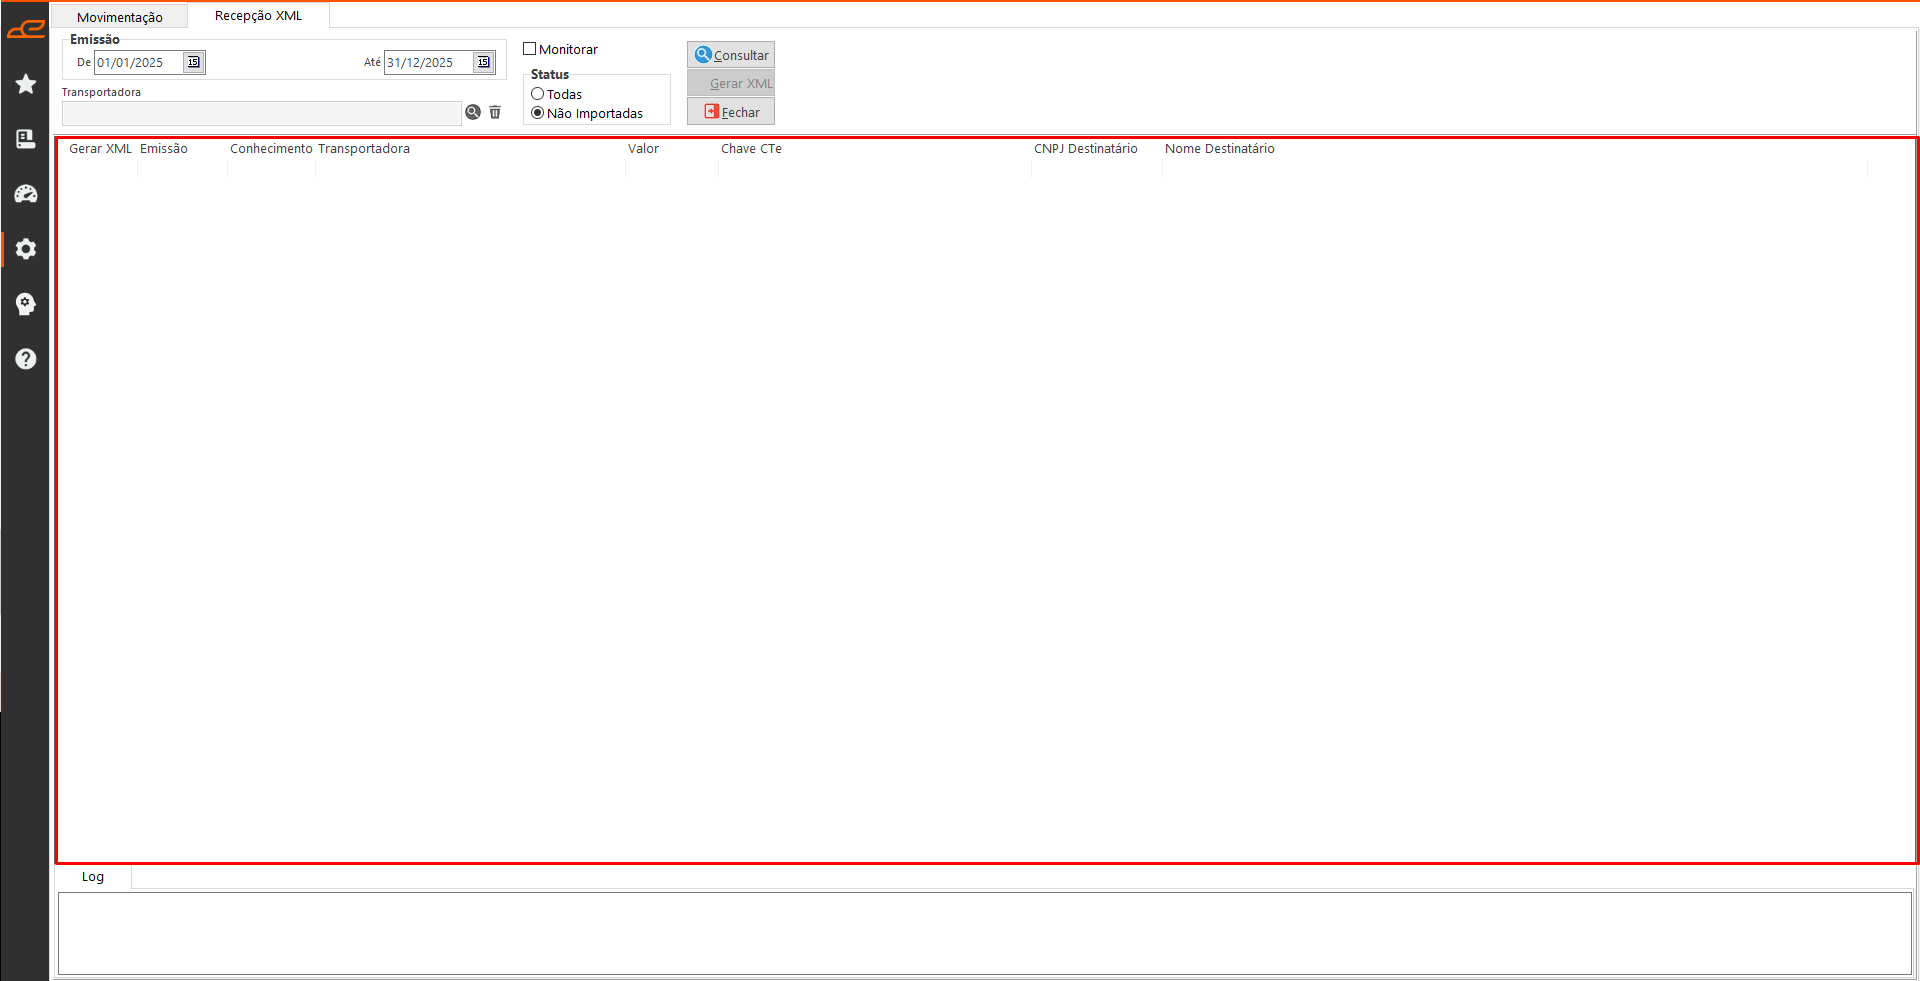Click the Transportadora search magnifier icon

(x=473, y=112)
